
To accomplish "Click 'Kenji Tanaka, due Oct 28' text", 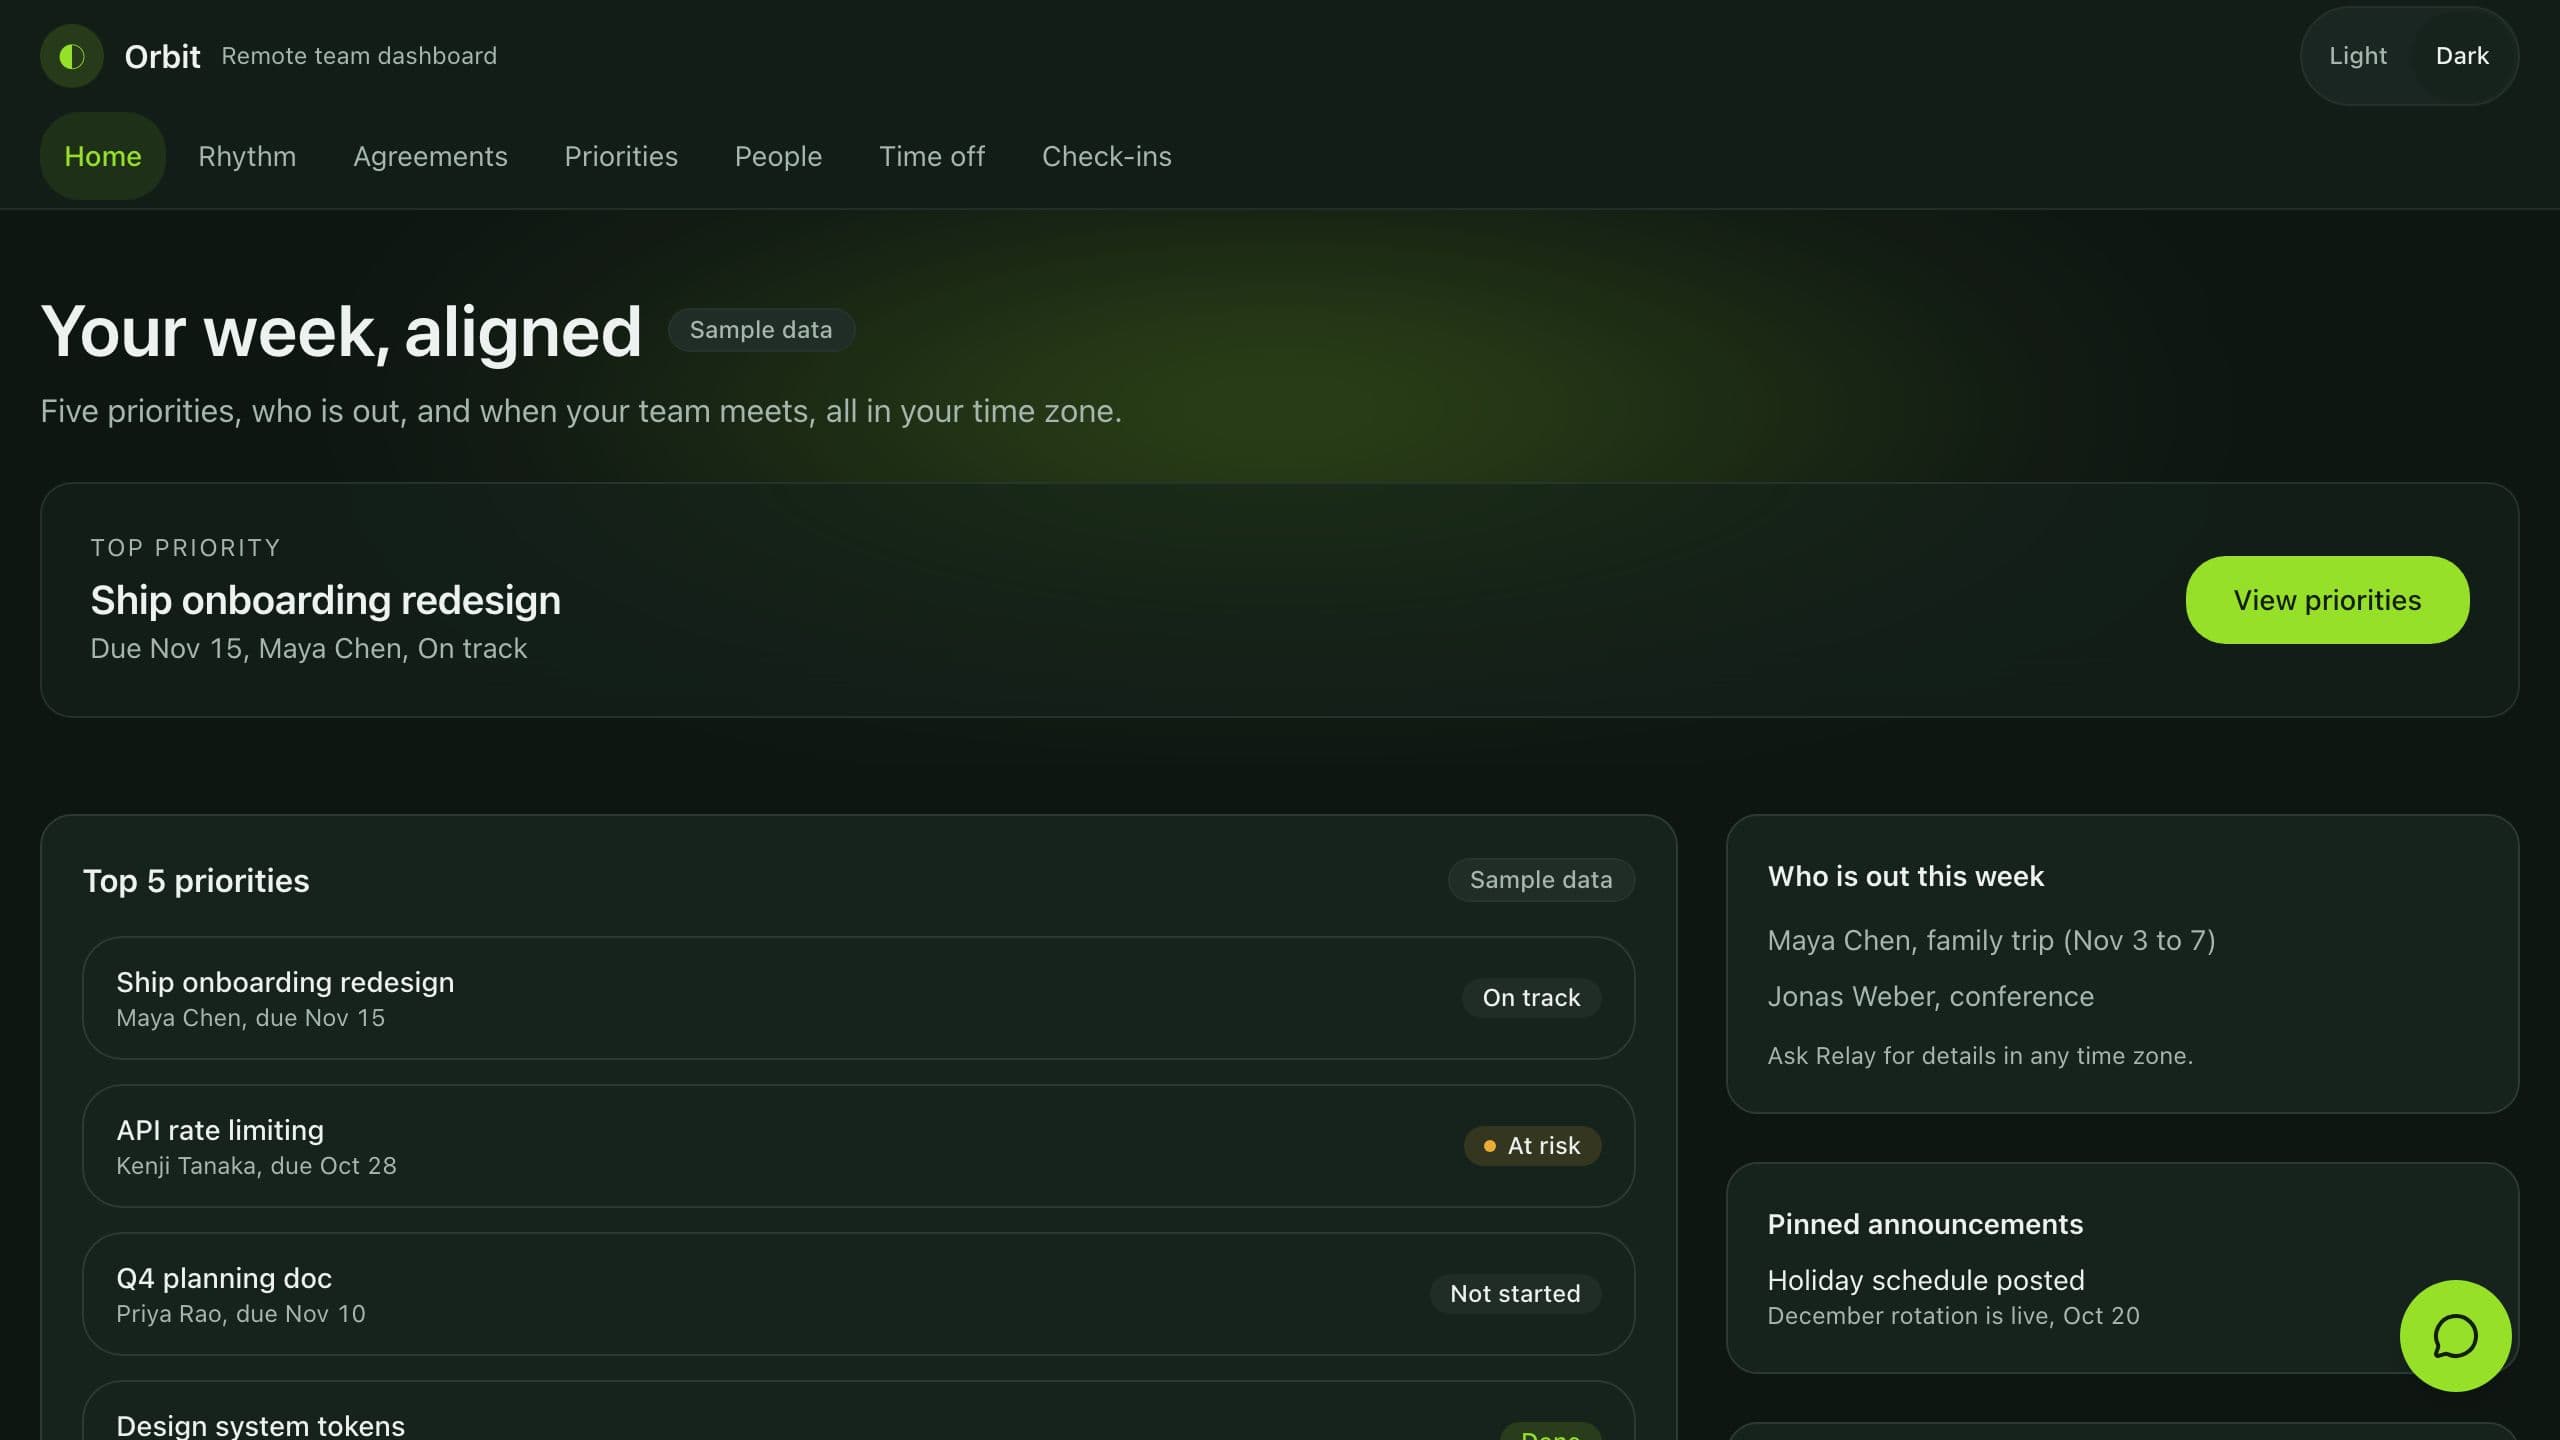I will (x=256, y=1166).
